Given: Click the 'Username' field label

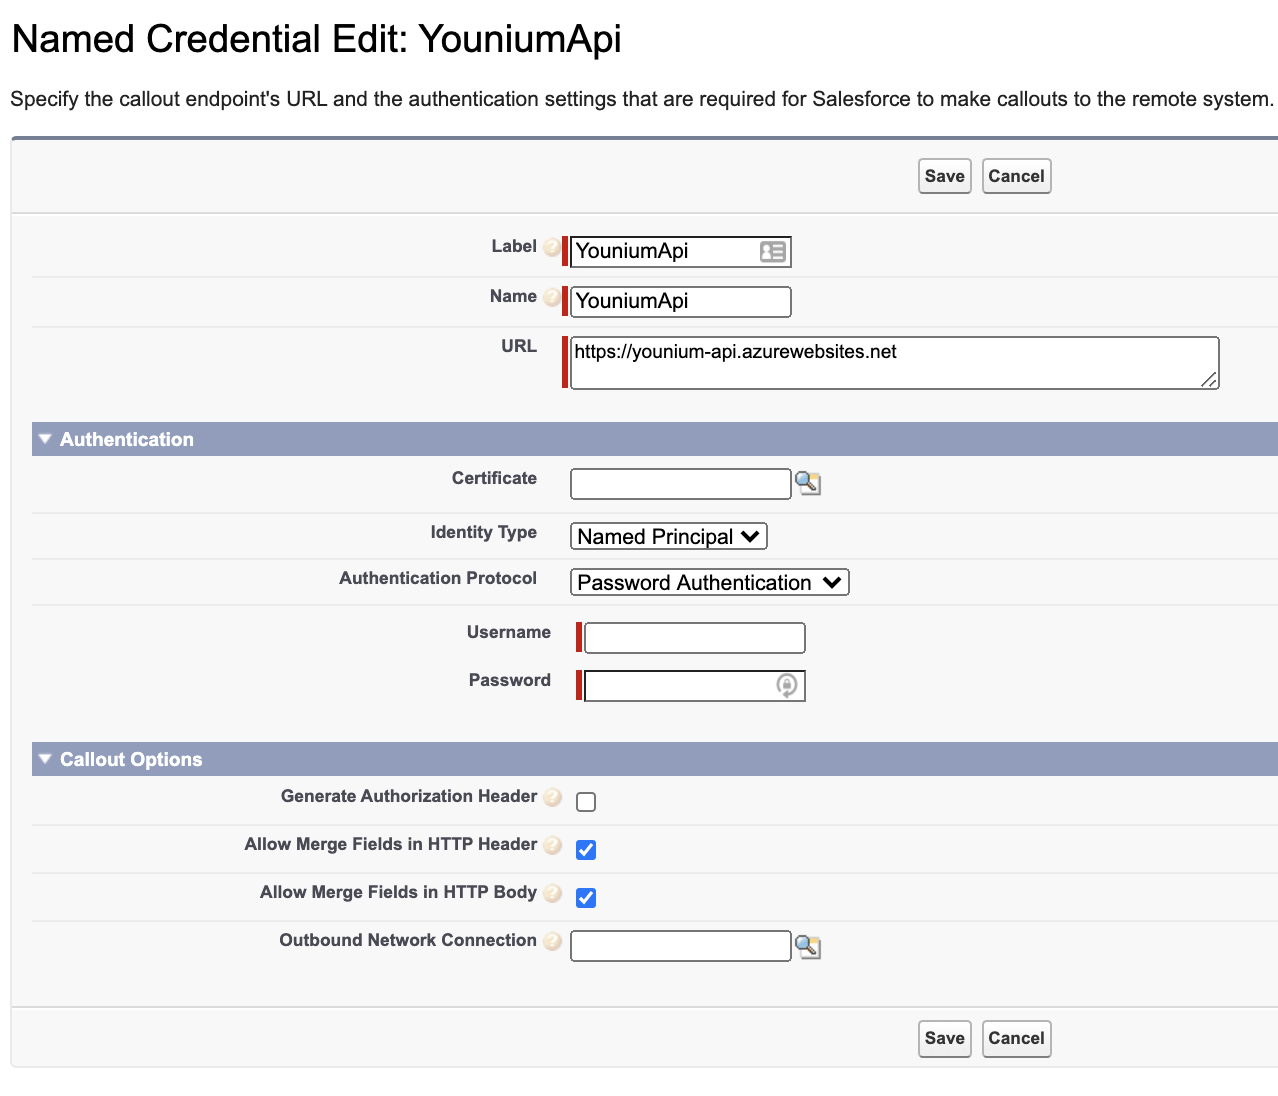Looking at the screenshot, I should (x=509, y=632).
